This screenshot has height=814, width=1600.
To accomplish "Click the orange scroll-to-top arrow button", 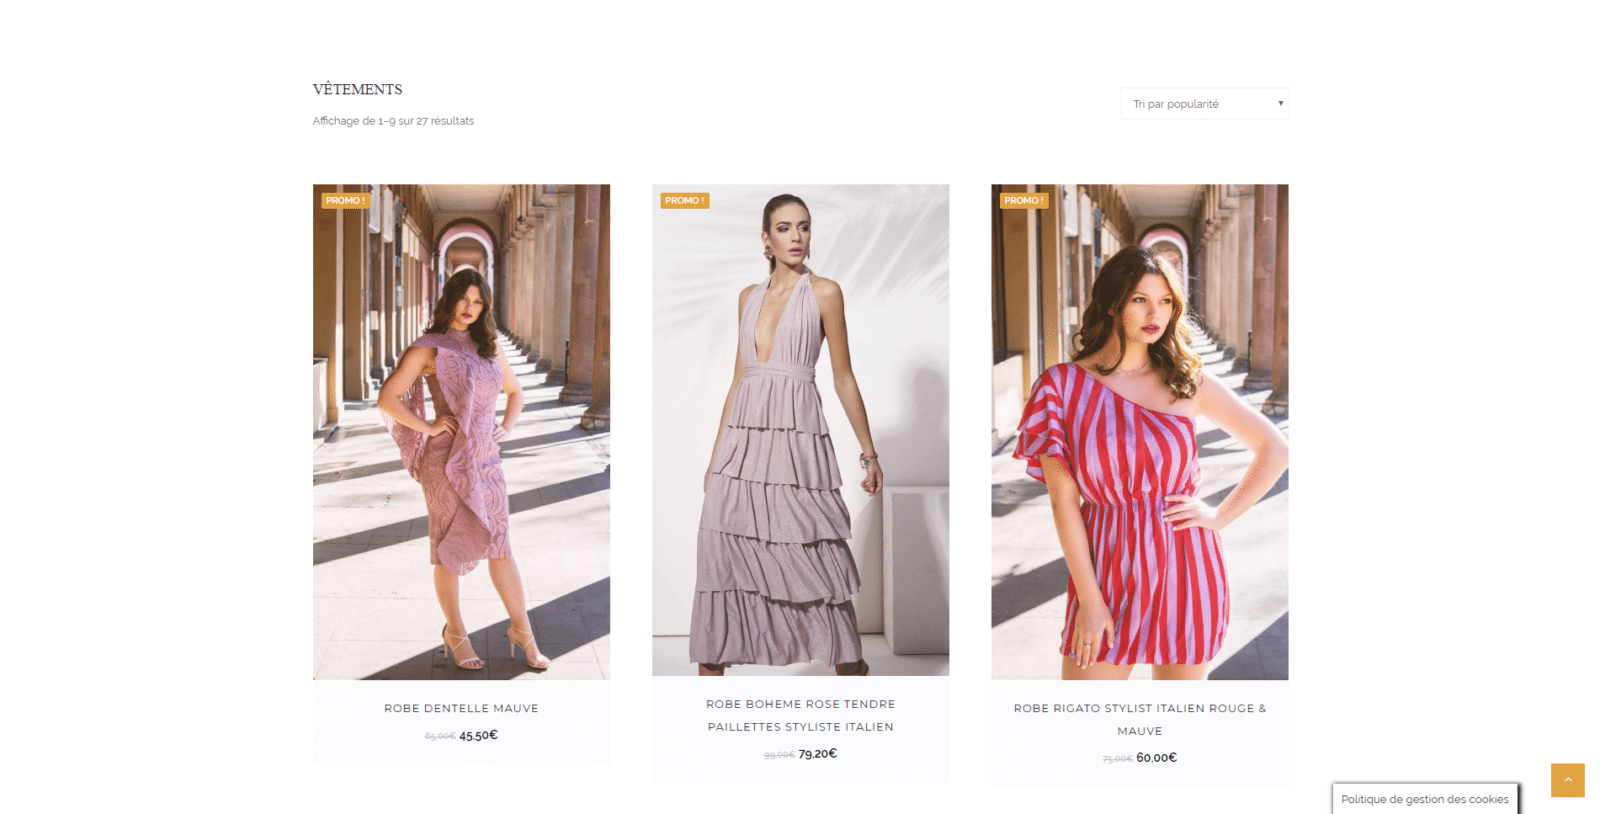I will pos(1567,780).
